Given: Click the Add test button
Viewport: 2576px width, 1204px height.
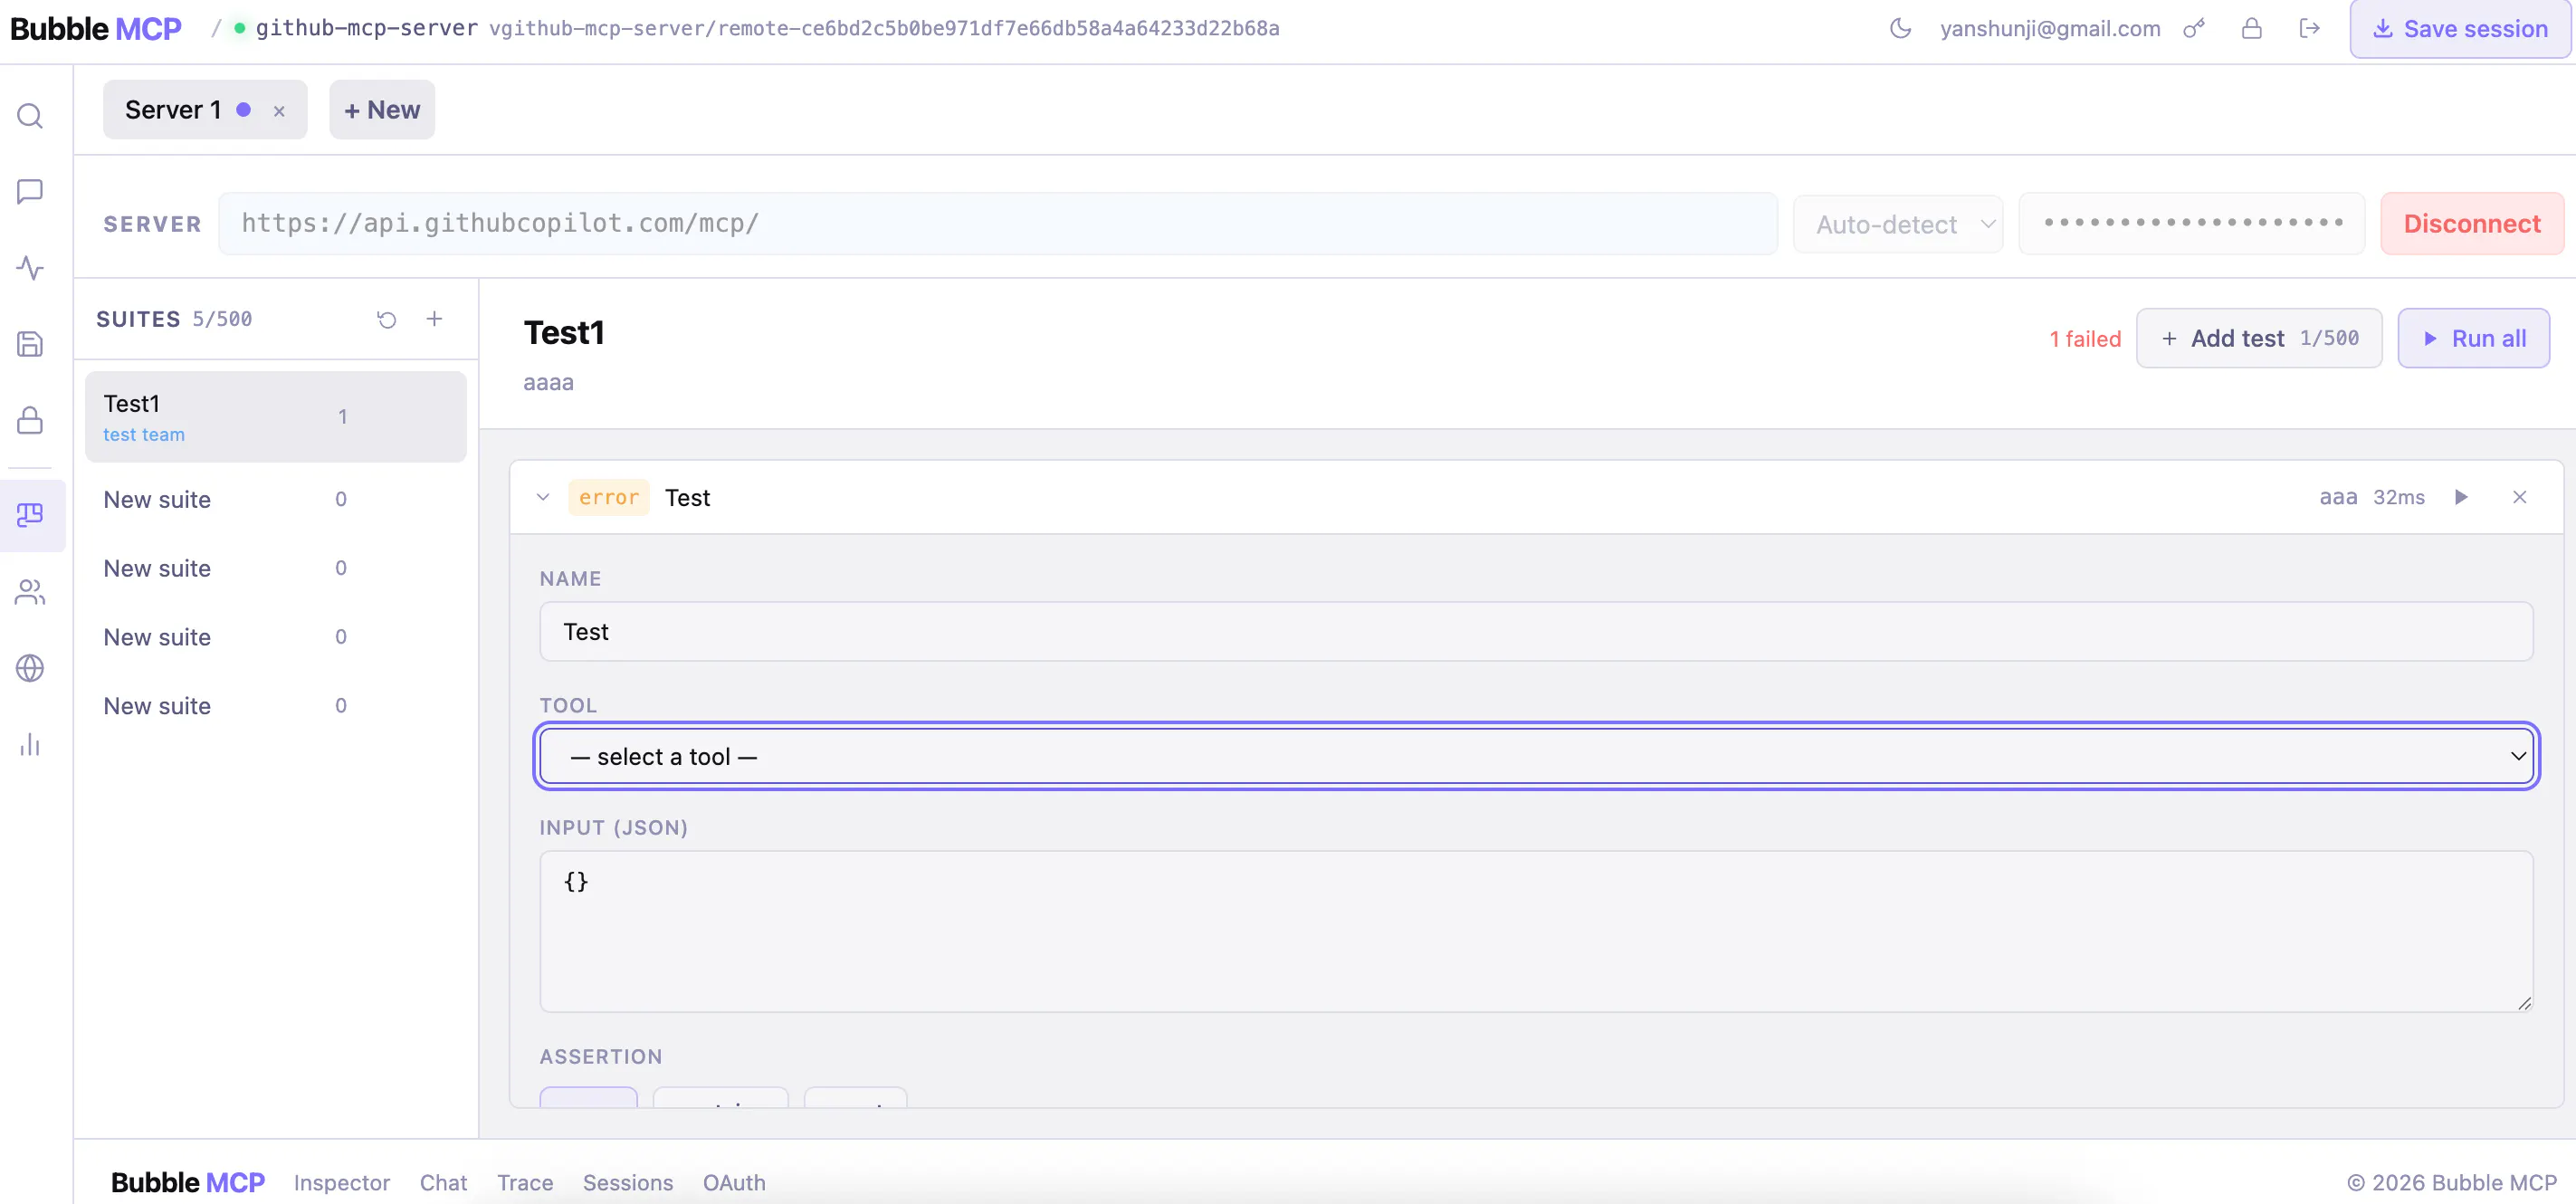Looking at the screenshot, I should pos(2259,338).
